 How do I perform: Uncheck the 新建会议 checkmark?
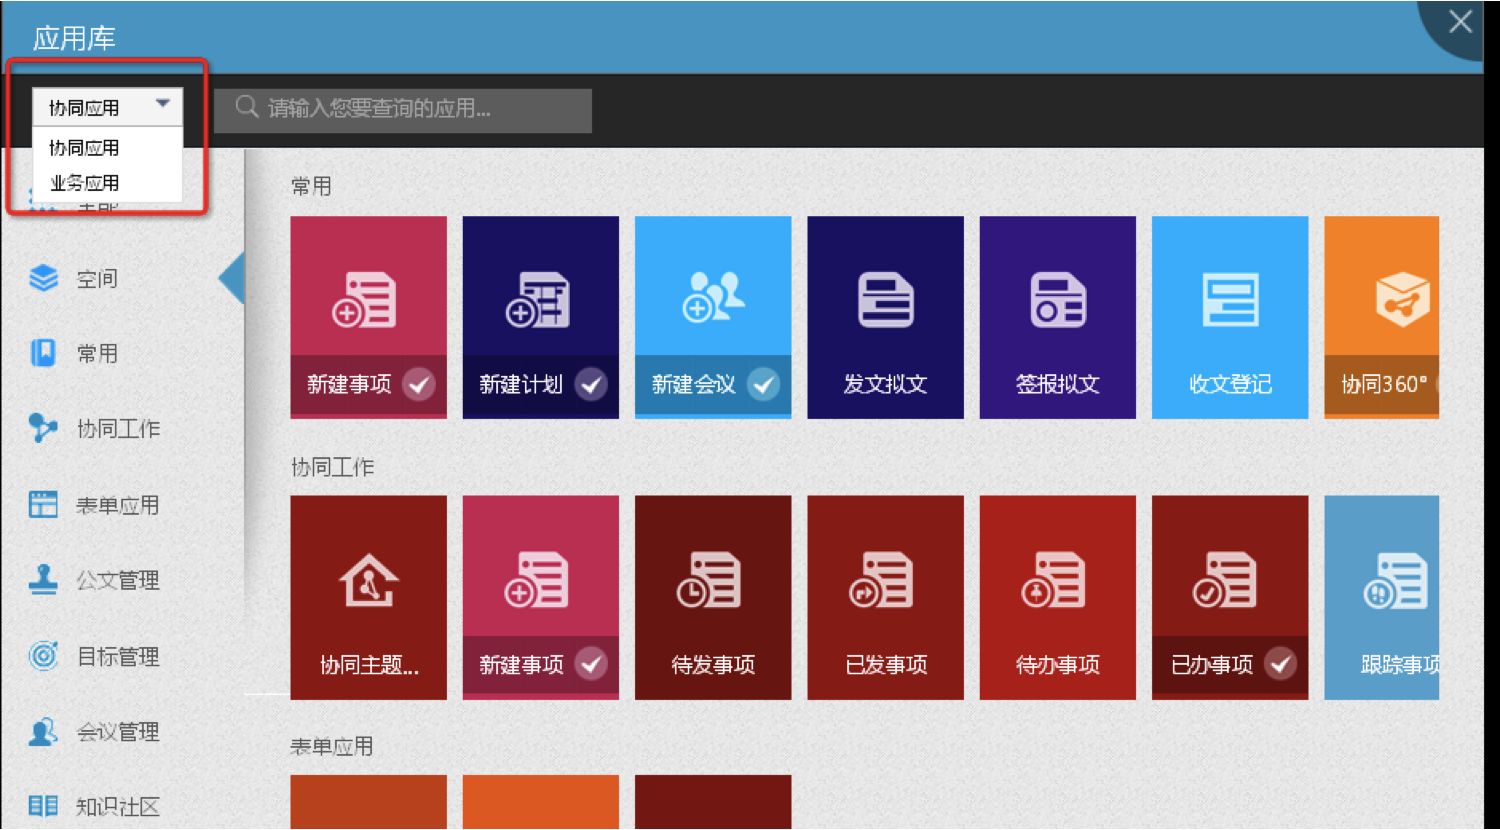tap(763, 384)
